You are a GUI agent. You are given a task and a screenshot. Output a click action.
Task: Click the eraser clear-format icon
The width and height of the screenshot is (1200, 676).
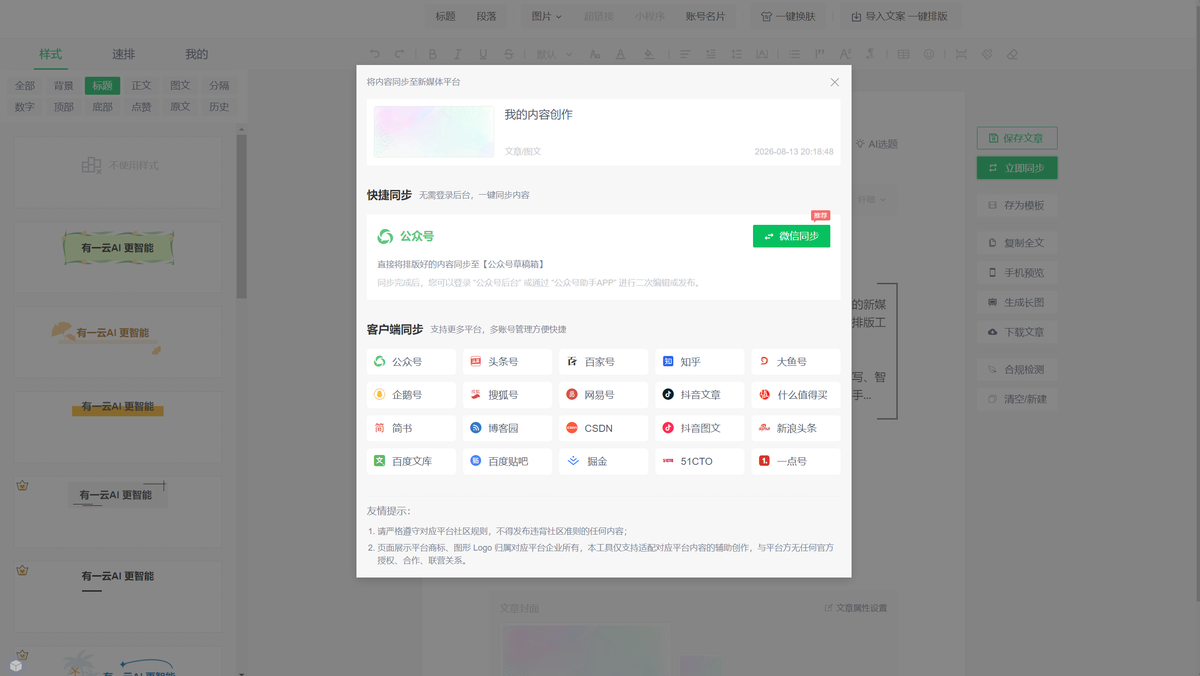[x=1012, y=54]
